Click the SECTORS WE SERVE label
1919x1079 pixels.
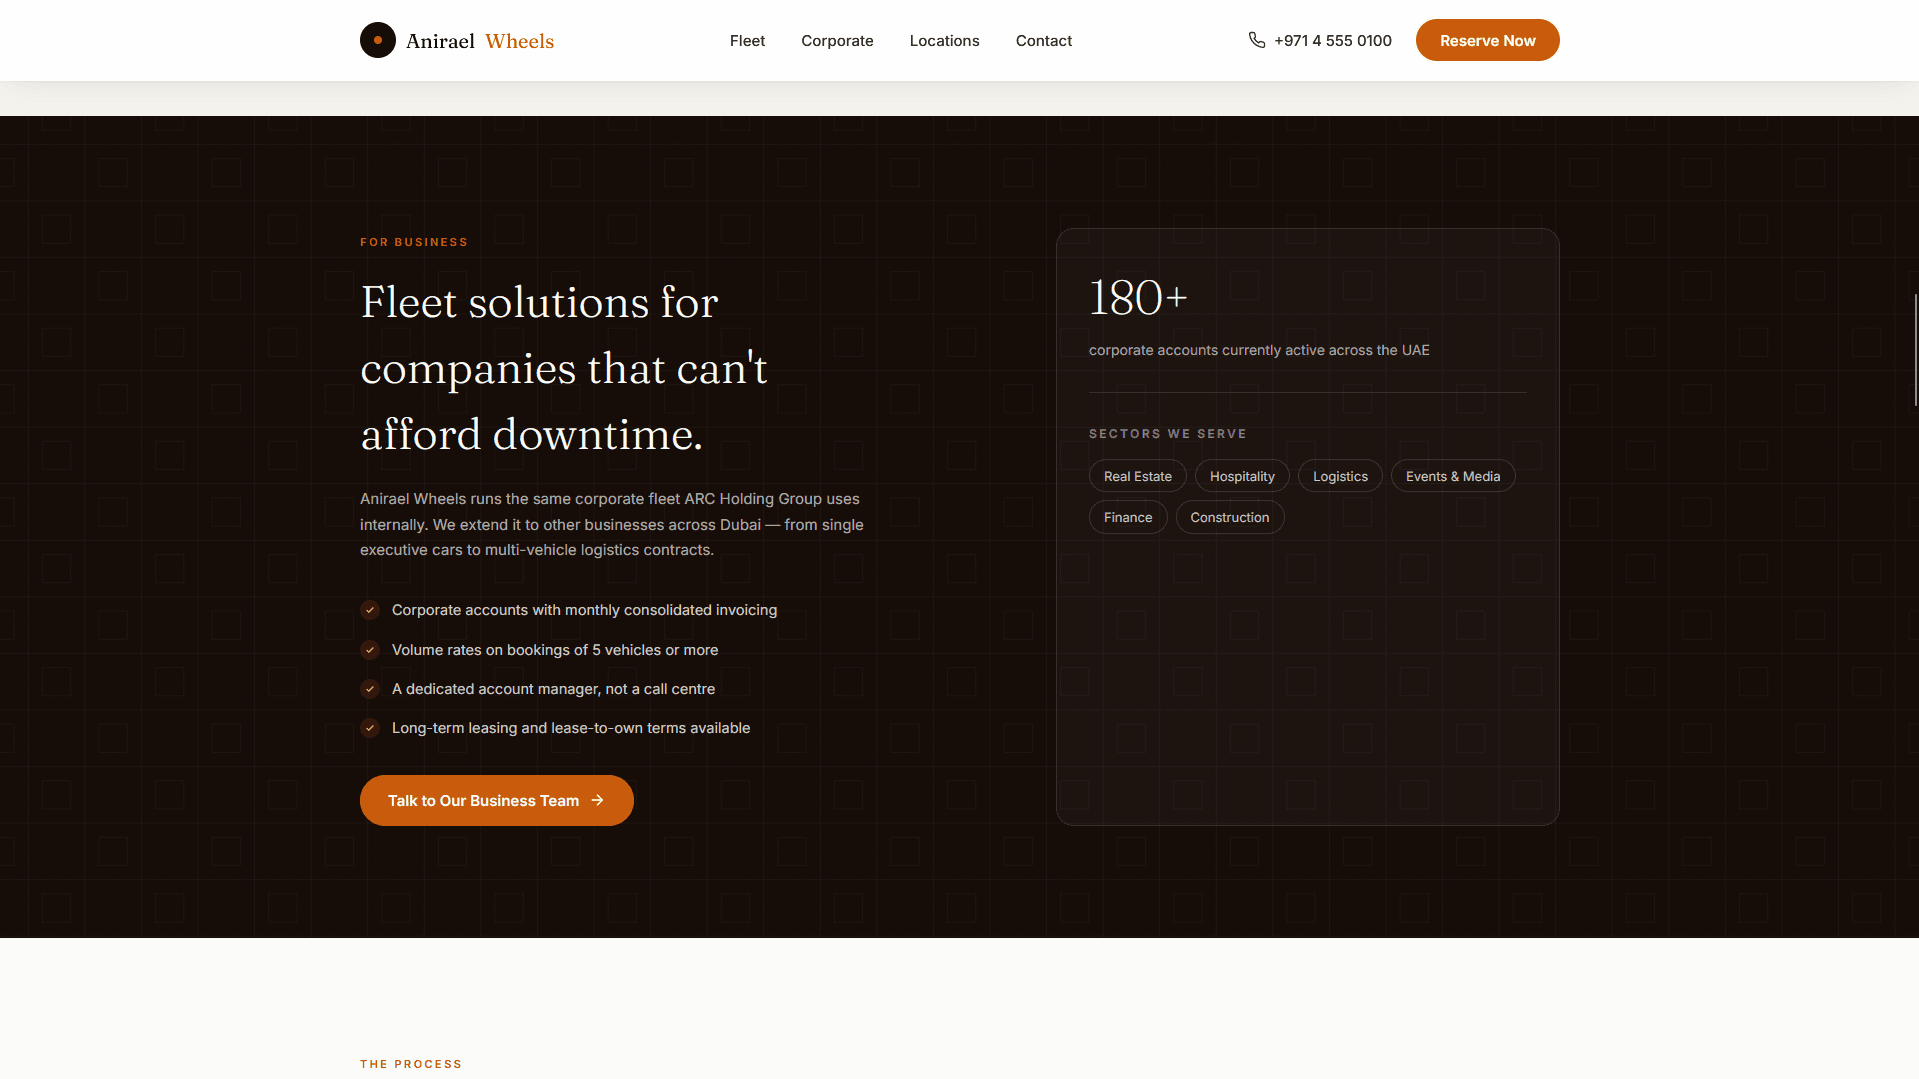[1168, 434]
